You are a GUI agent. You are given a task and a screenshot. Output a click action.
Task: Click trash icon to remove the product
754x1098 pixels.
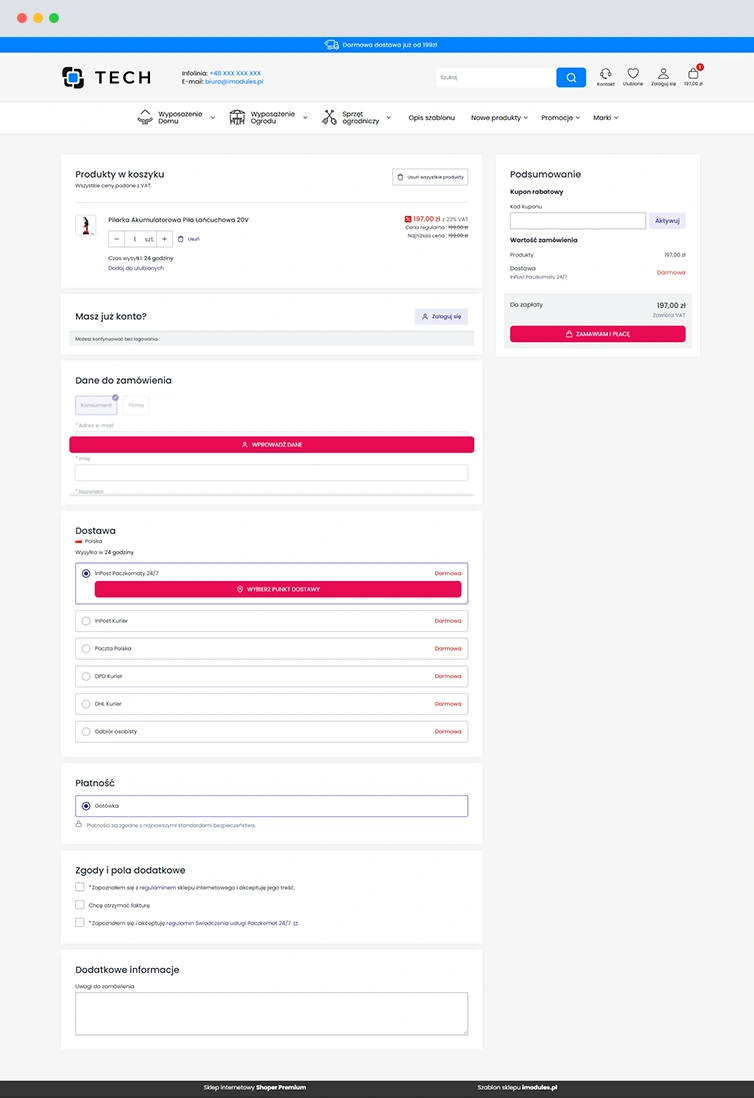[181, 239]
